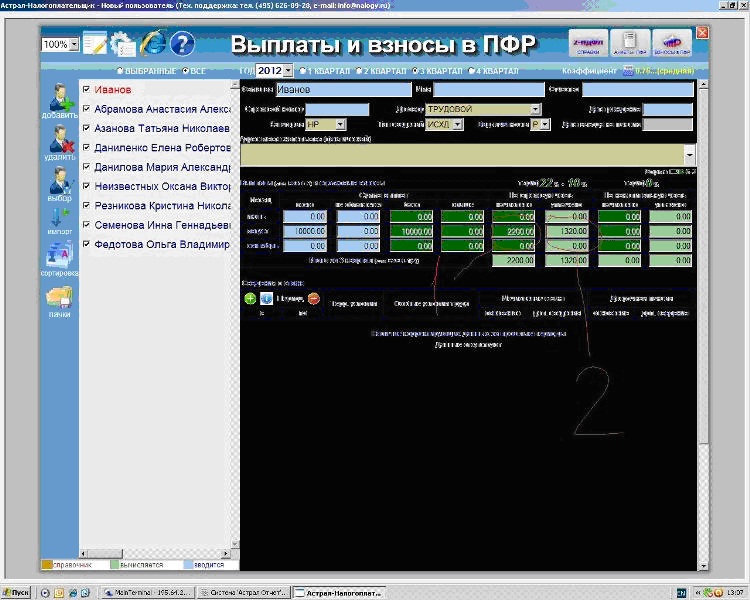The height and width of the screenshot is (600, 750).
Task: Open help with the blue question mark icon
Action: [182, 44]
